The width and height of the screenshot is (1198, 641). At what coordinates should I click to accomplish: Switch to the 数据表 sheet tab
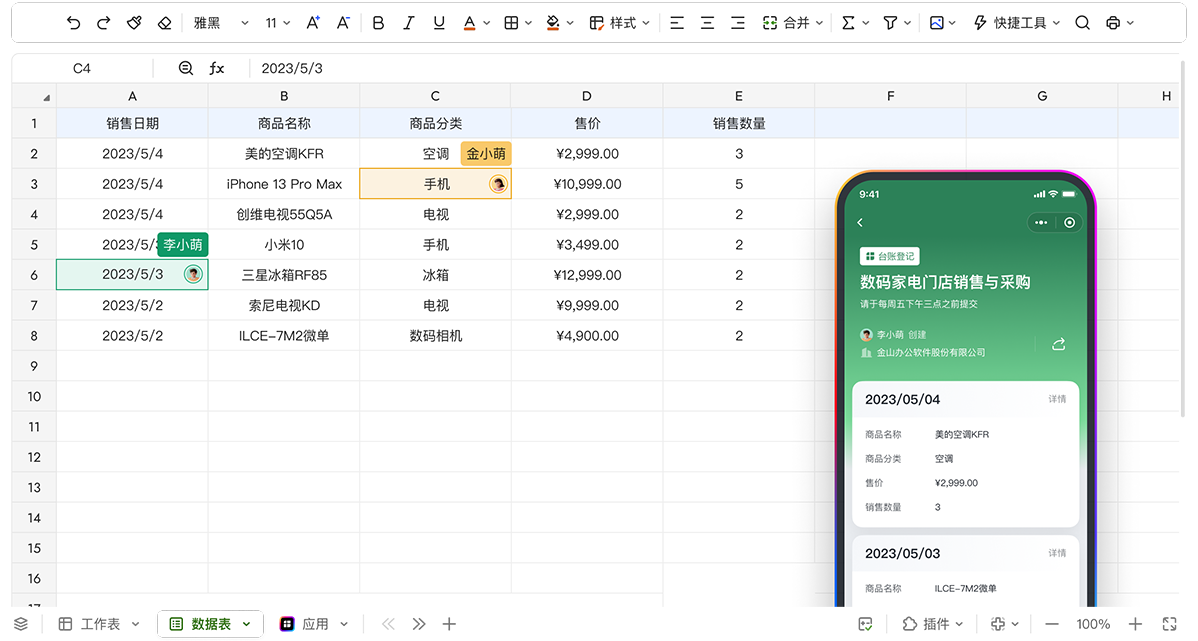(210, 624)
